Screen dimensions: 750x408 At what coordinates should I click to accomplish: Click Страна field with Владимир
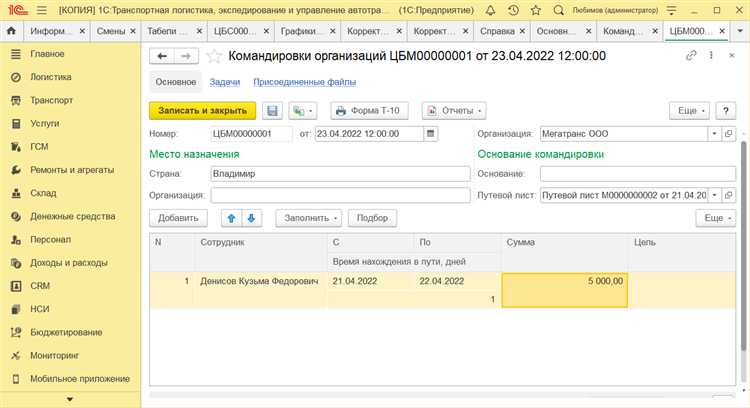[x=340, y=174]
